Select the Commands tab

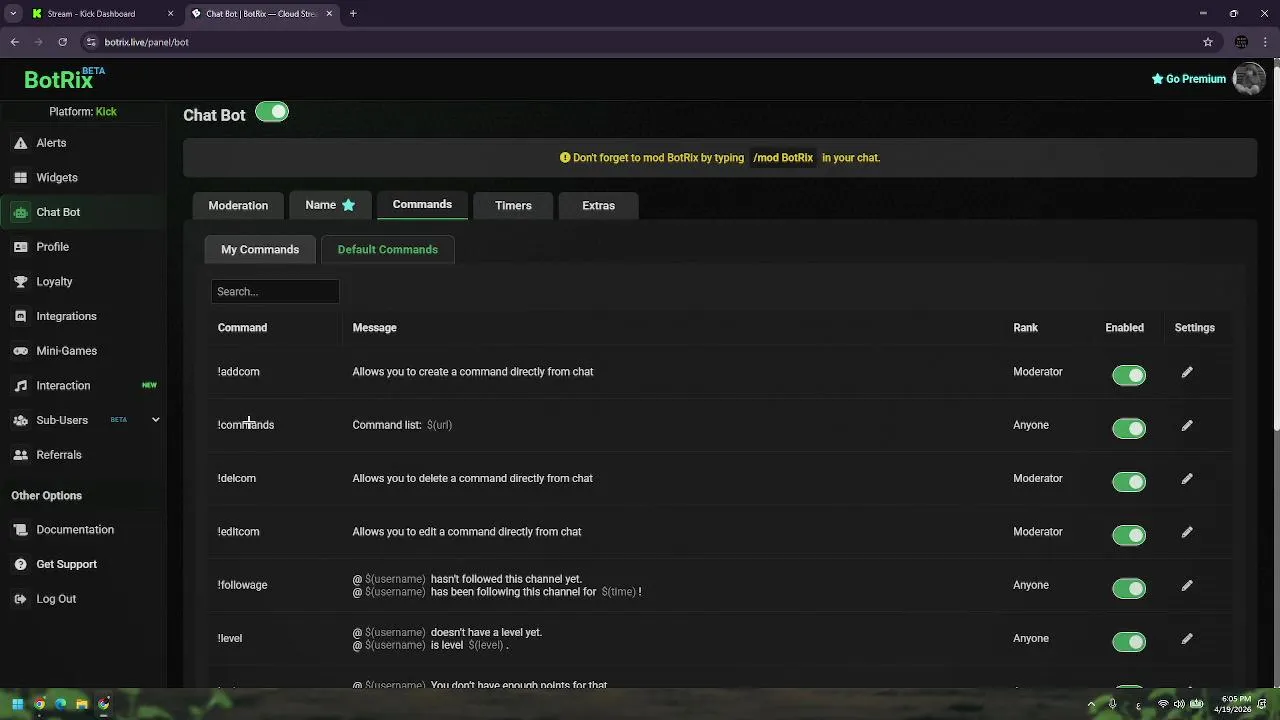pos(422,204)
